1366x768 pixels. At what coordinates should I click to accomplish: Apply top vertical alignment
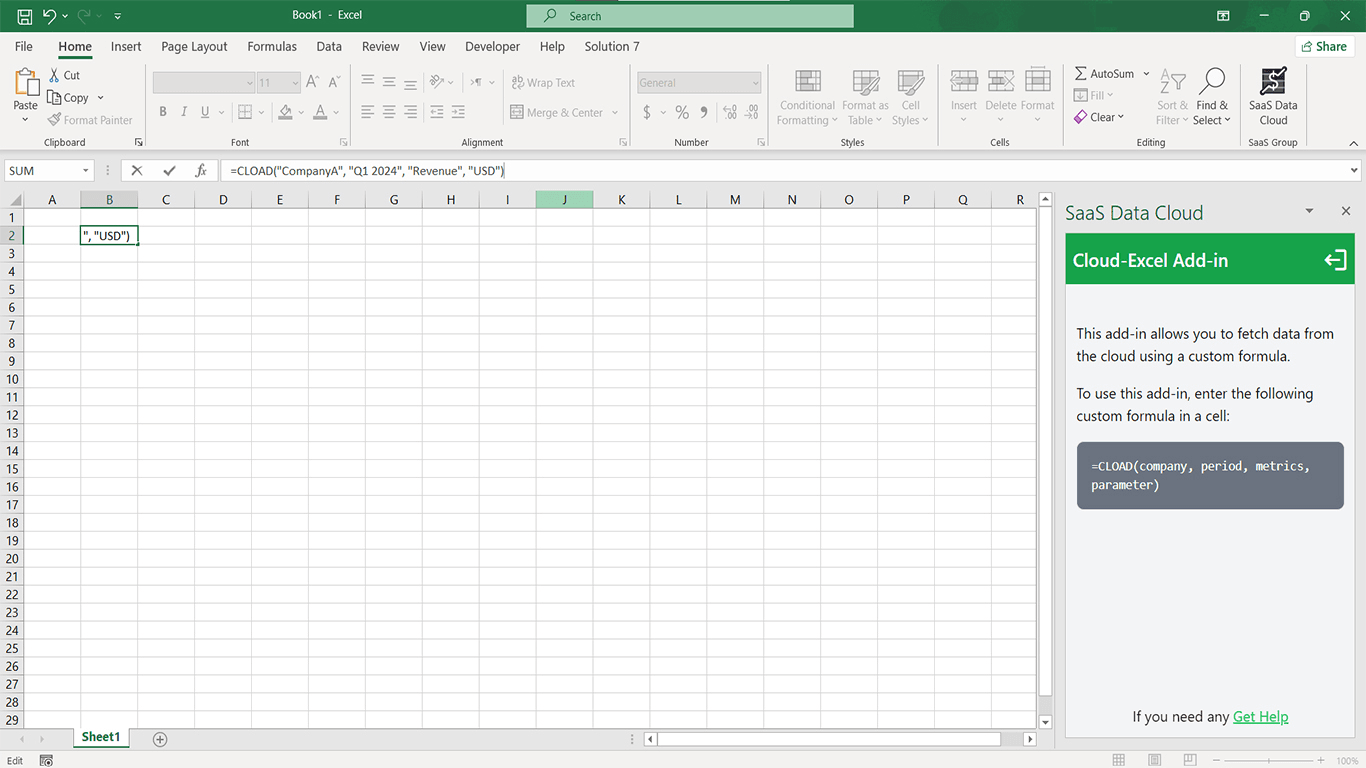368,82
